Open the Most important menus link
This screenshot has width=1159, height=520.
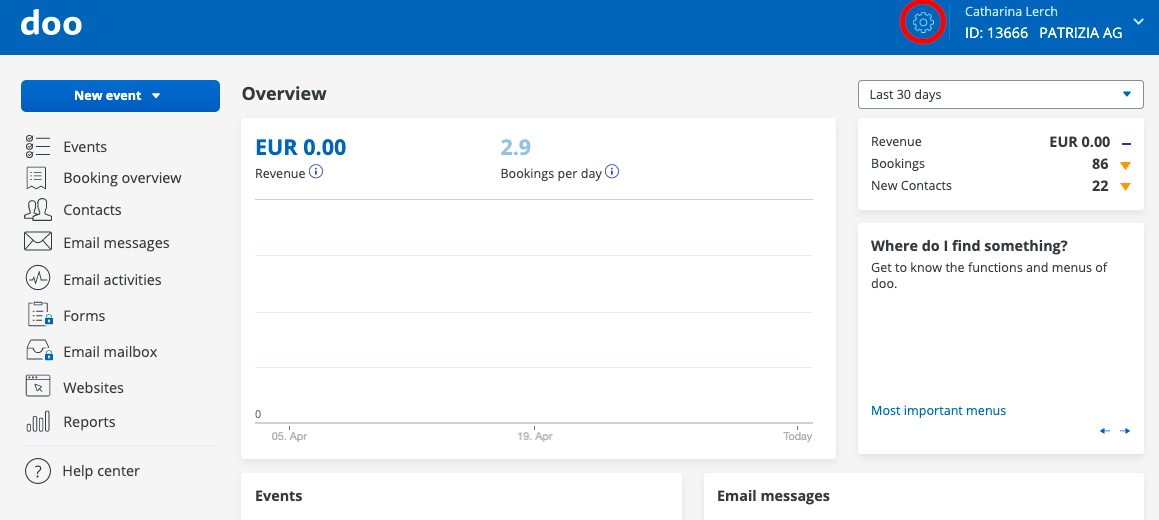click(x=938, y=411)
